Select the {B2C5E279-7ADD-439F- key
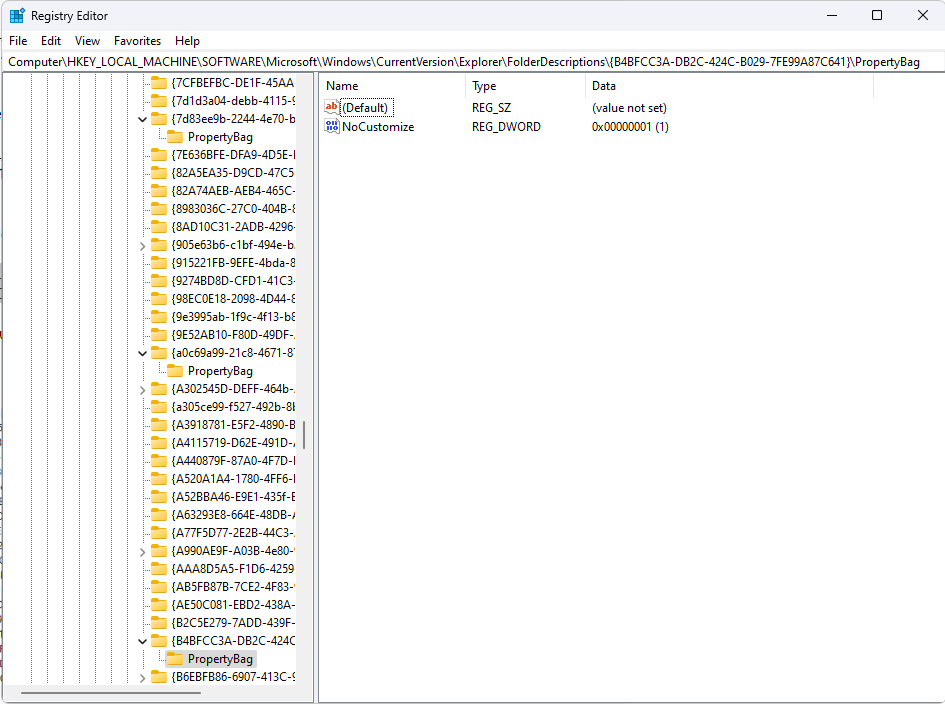This screenshot has width=945, height=704. 233,623
